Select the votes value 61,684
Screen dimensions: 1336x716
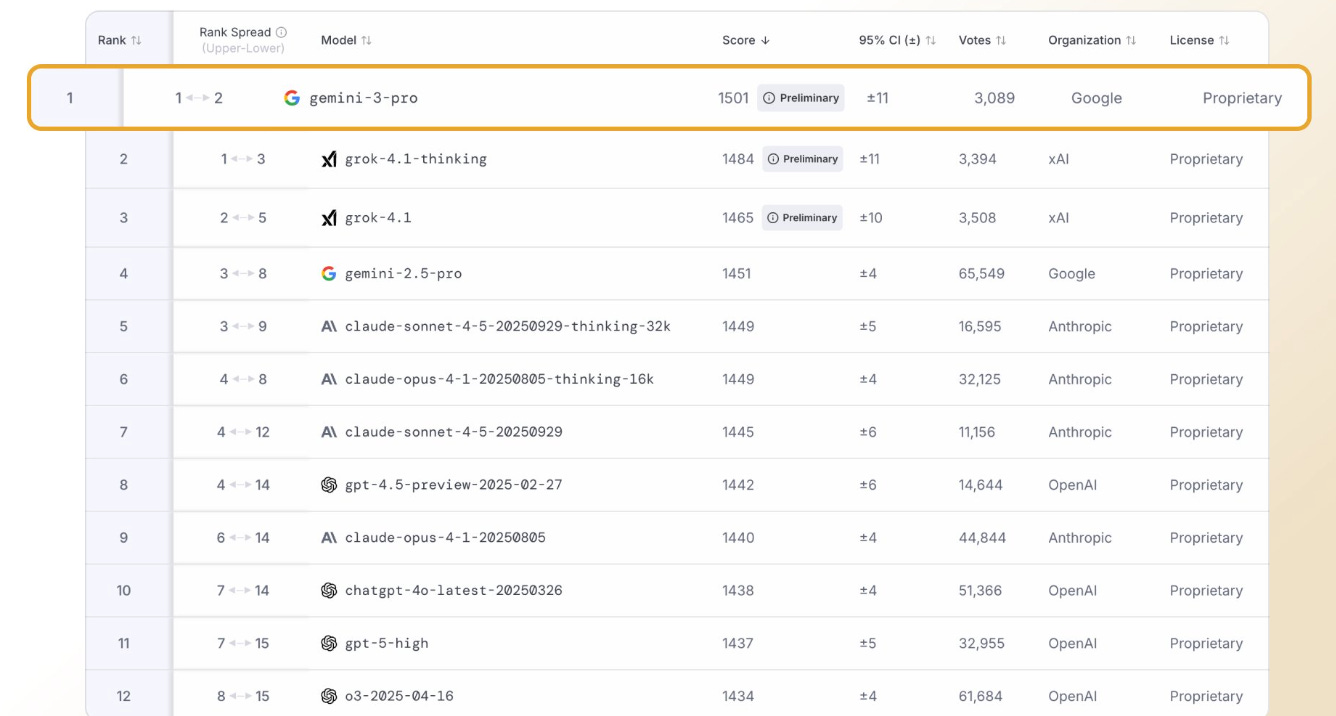(x=981, y=696)
